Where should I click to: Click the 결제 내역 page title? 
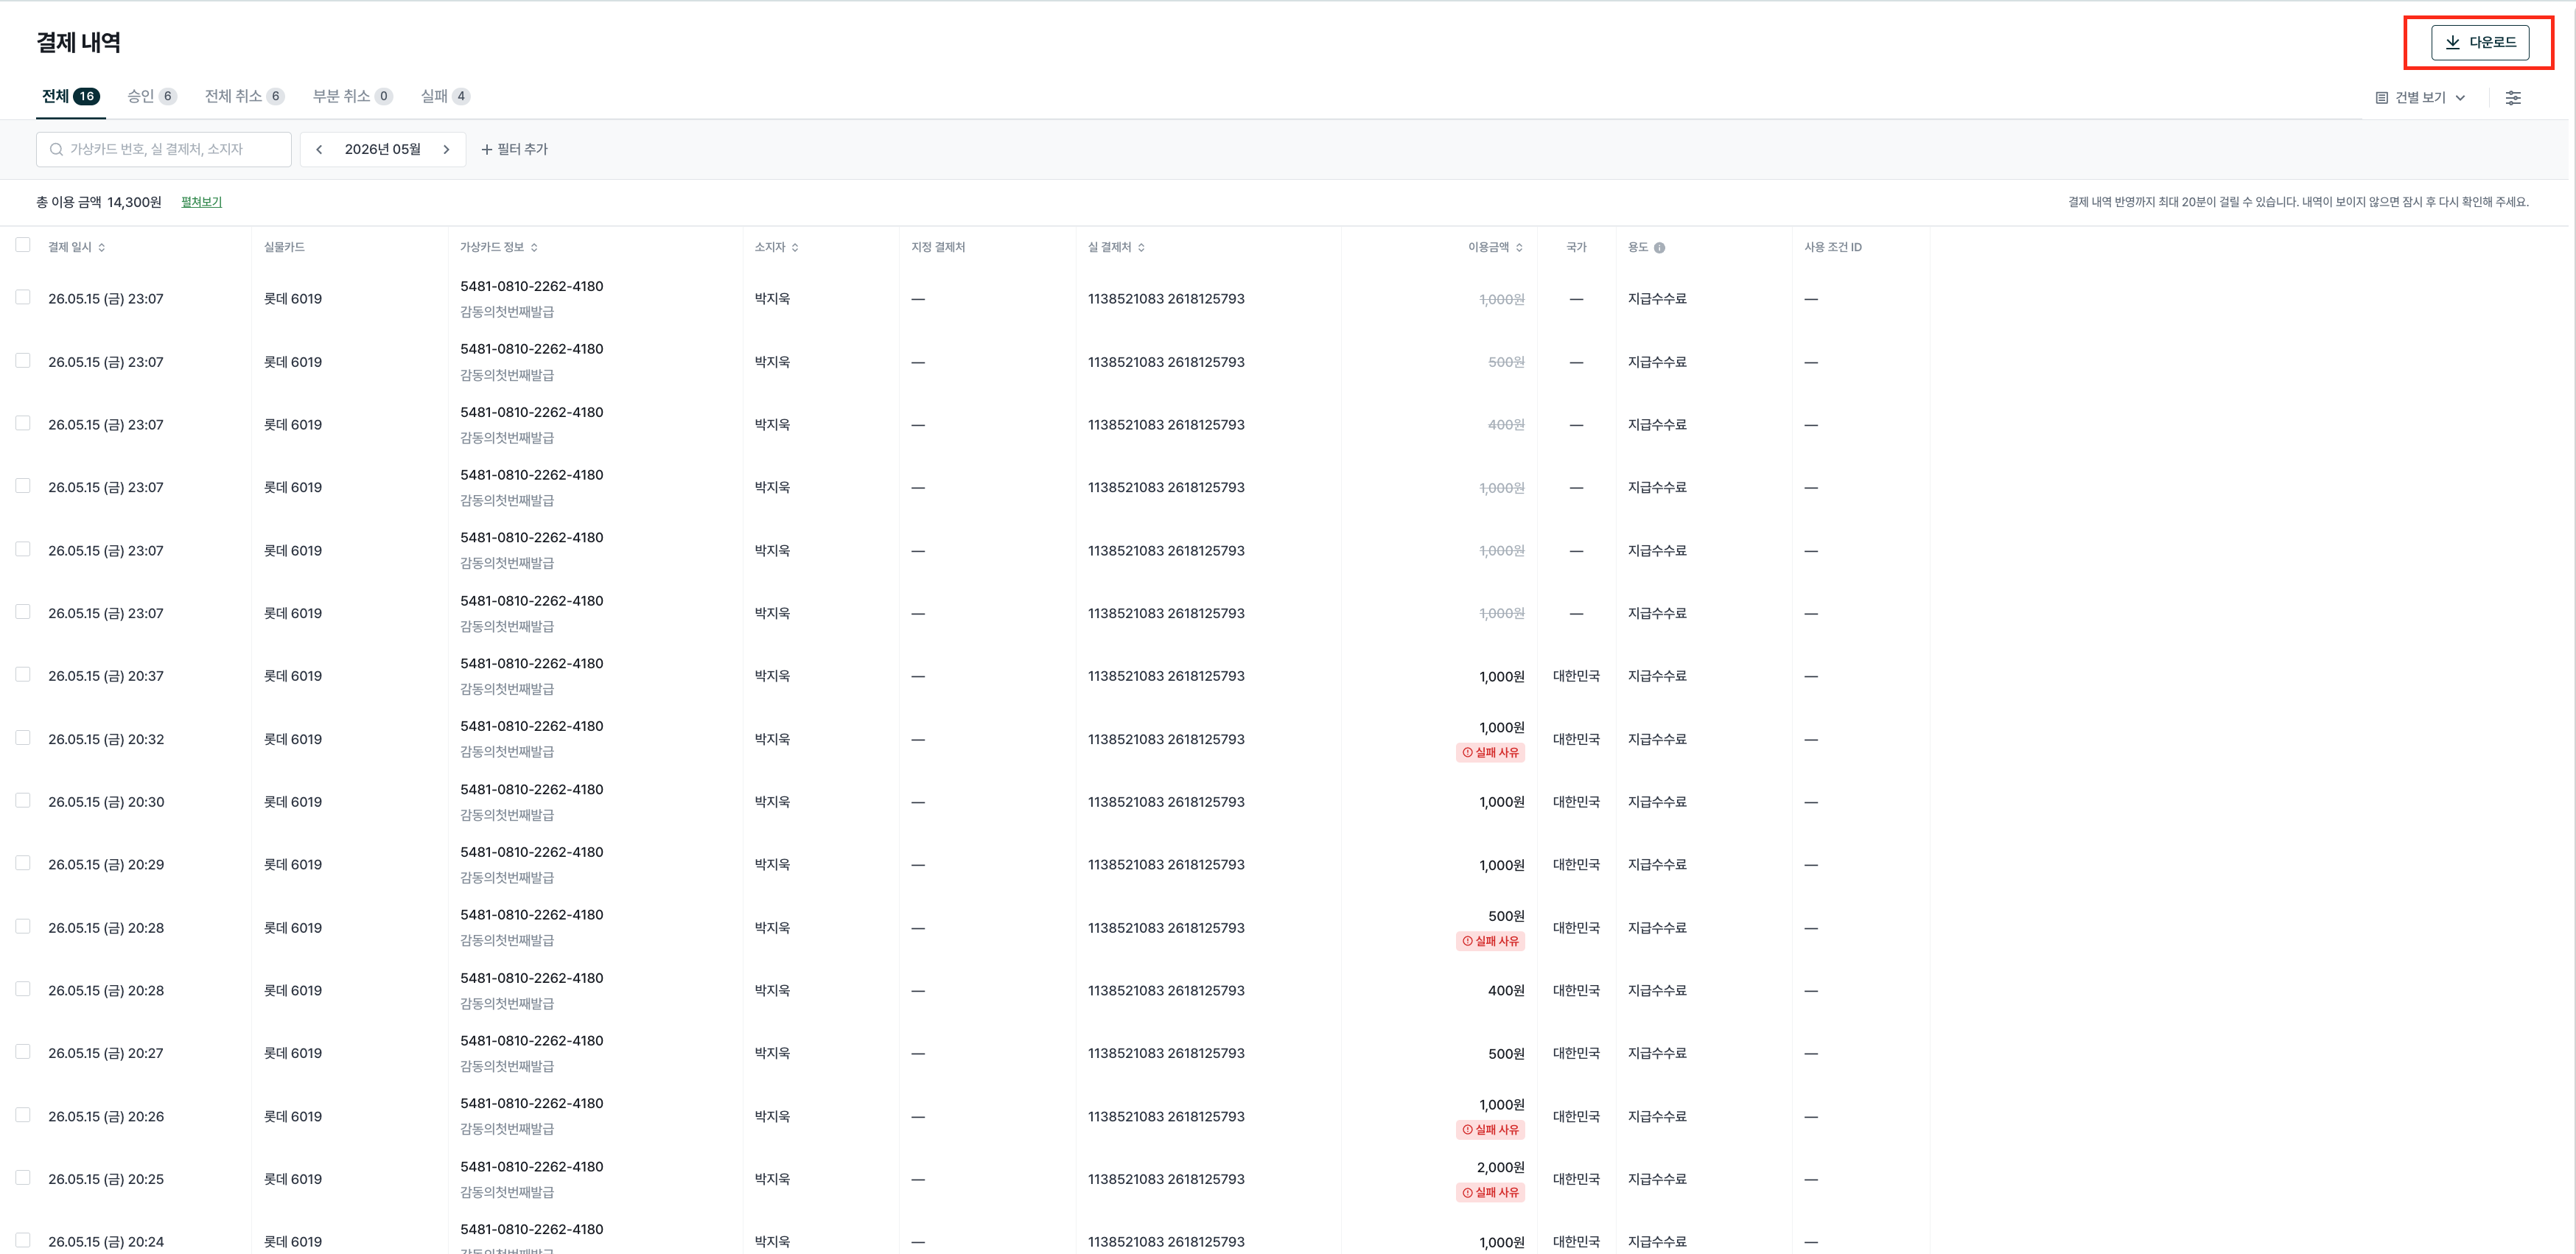pyautogui.click(x=78, y=42)
